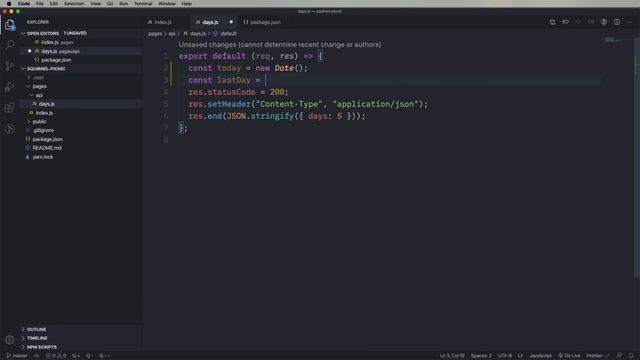640x360 pixels.
Task: Click the unsaved dot on the days.js tab
Action: 231,22
